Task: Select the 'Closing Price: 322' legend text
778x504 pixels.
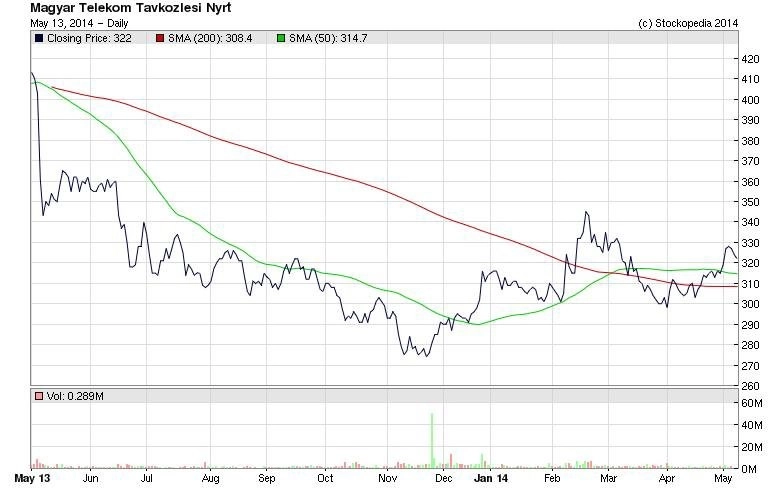Action: coord(89,38)
